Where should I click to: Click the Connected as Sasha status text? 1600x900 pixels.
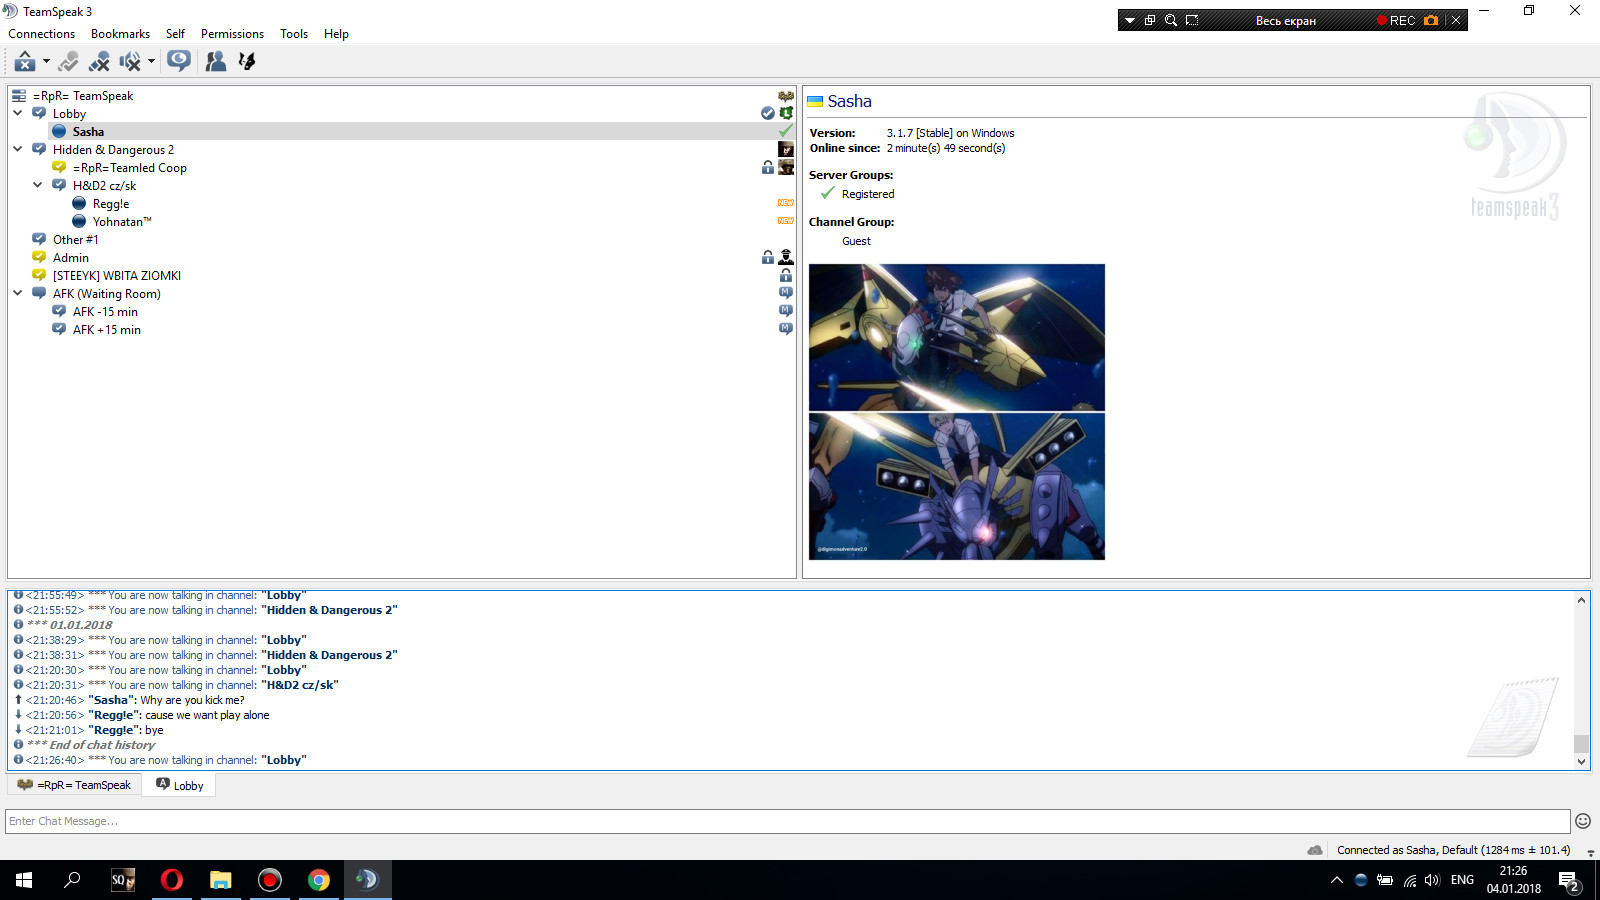tap(1454, 850)
